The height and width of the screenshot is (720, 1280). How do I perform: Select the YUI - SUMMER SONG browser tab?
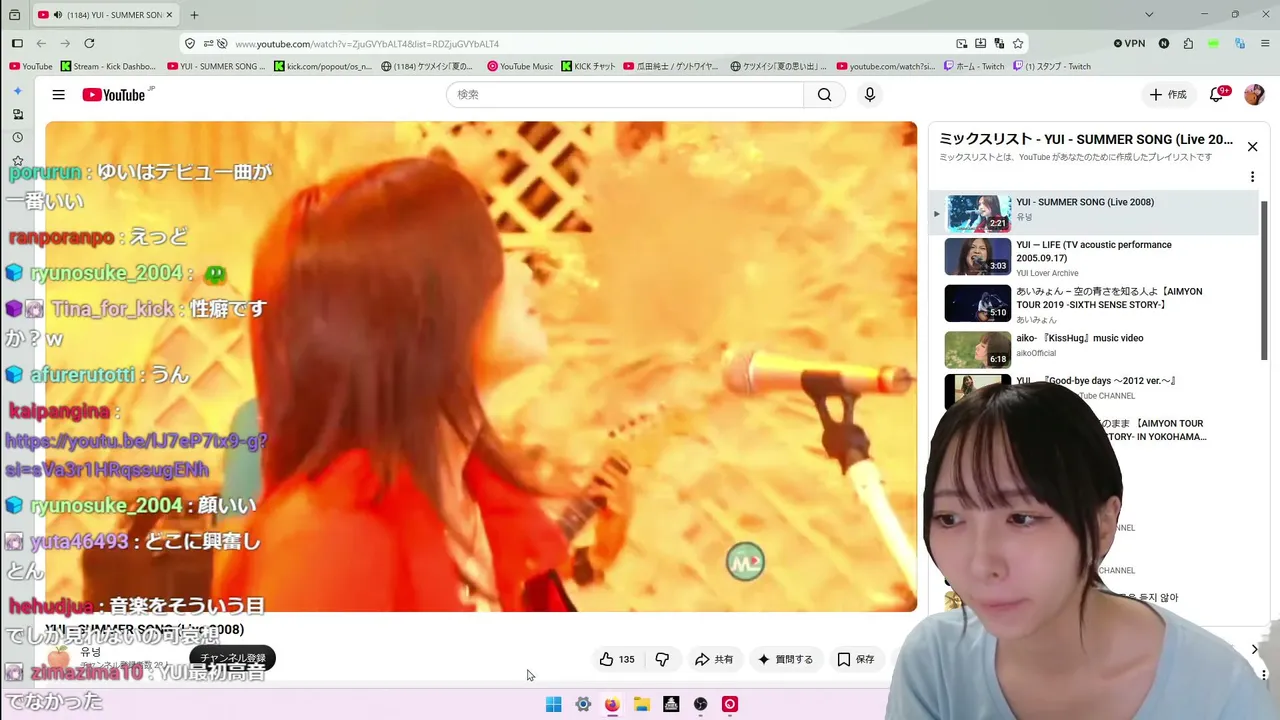coord(106,15)
